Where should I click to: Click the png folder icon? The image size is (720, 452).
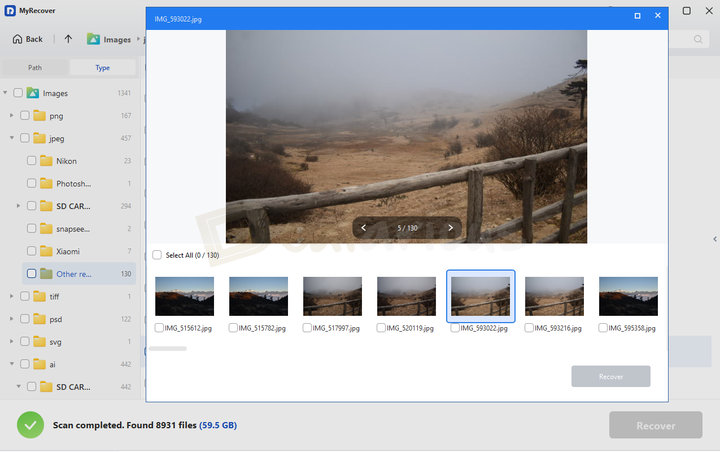pyautogui.click(x=39, y=115)
